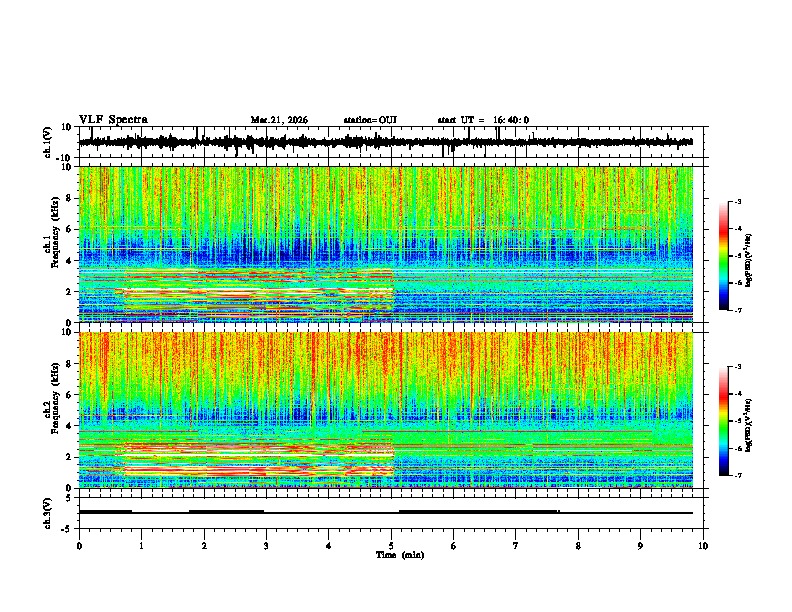Click the time axis tick label "4"
The width and height of the screenshot is (792, 612).
329,546
